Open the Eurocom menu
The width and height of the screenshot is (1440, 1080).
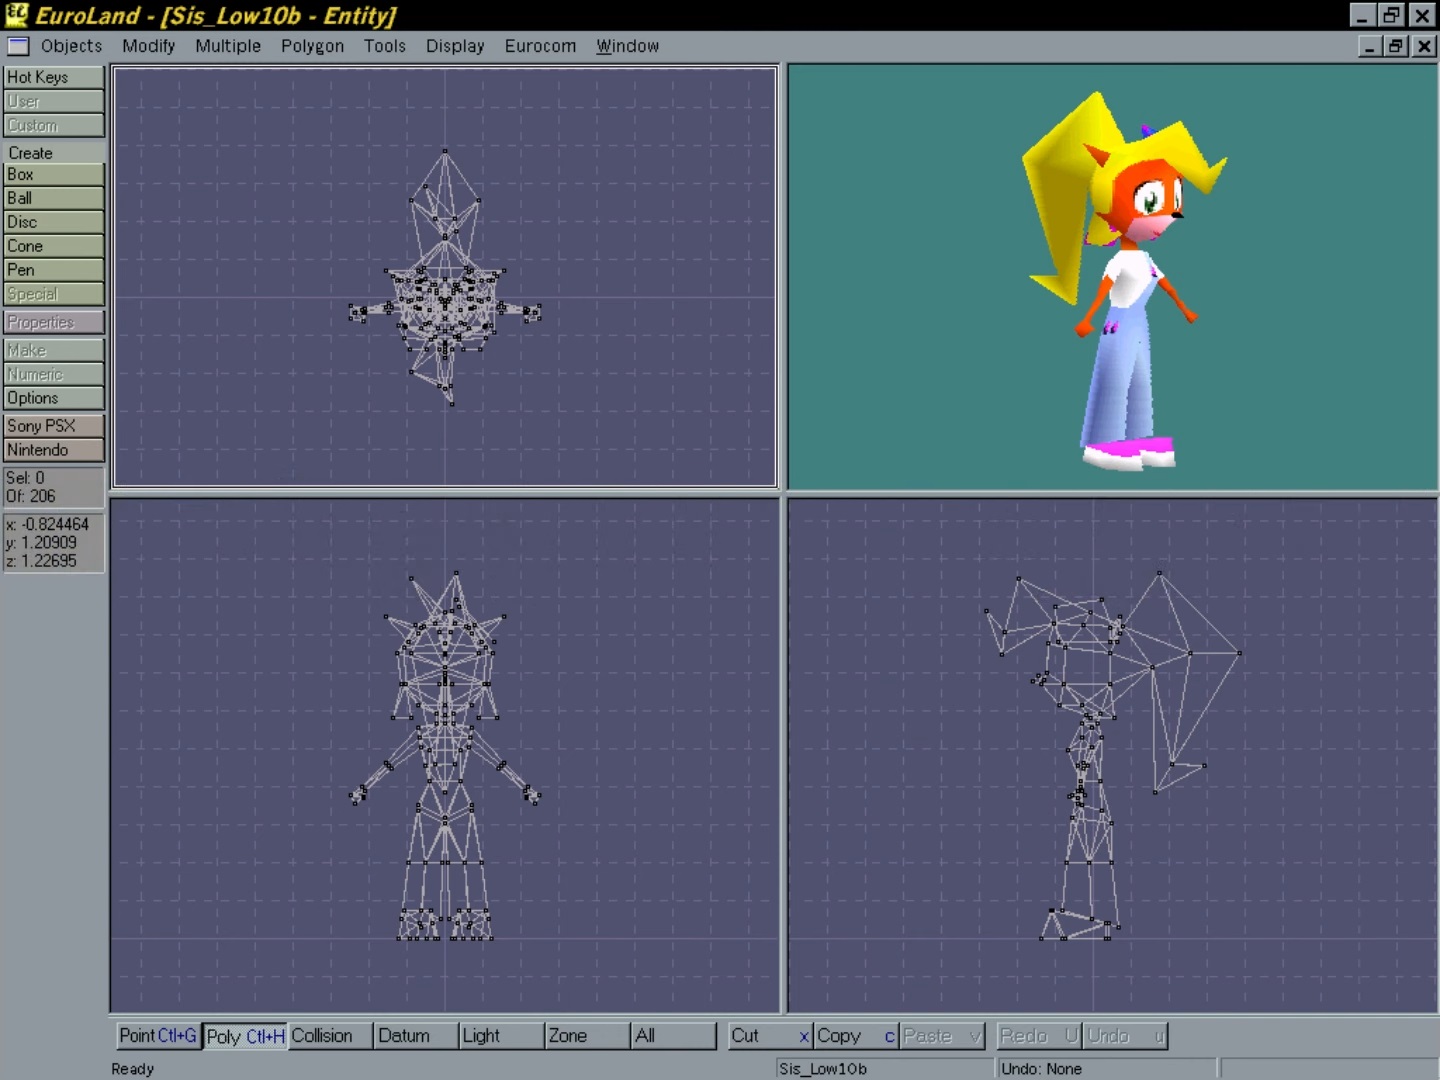click(x=540, y=46)
